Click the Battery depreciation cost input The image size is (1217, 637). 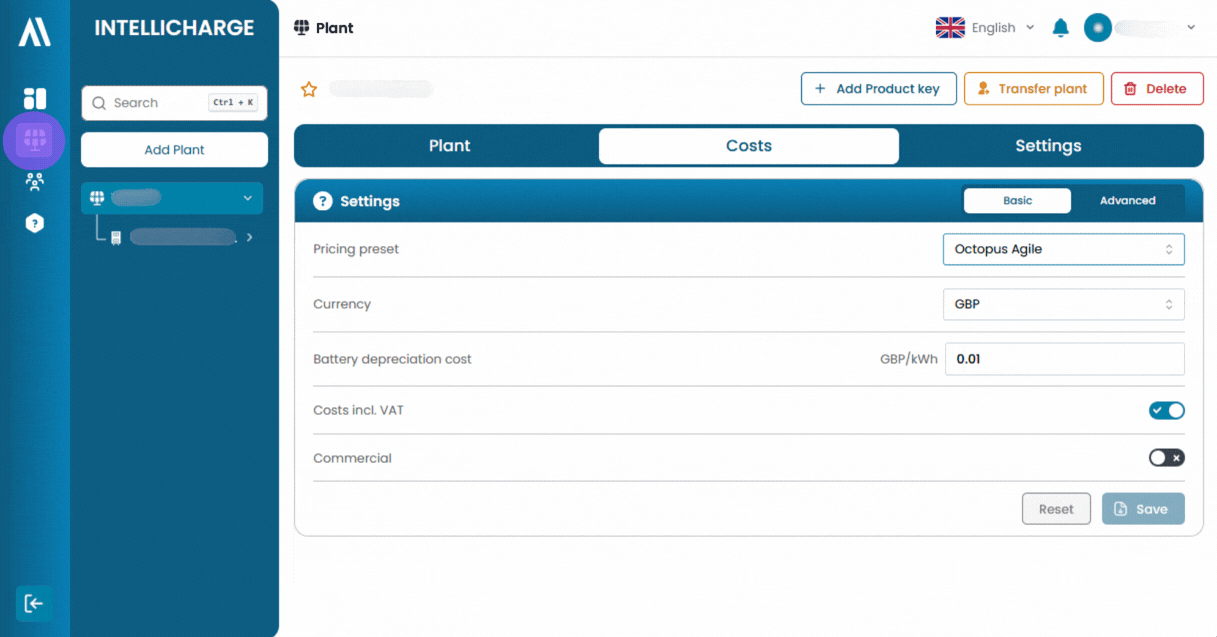pos(1064,359)
